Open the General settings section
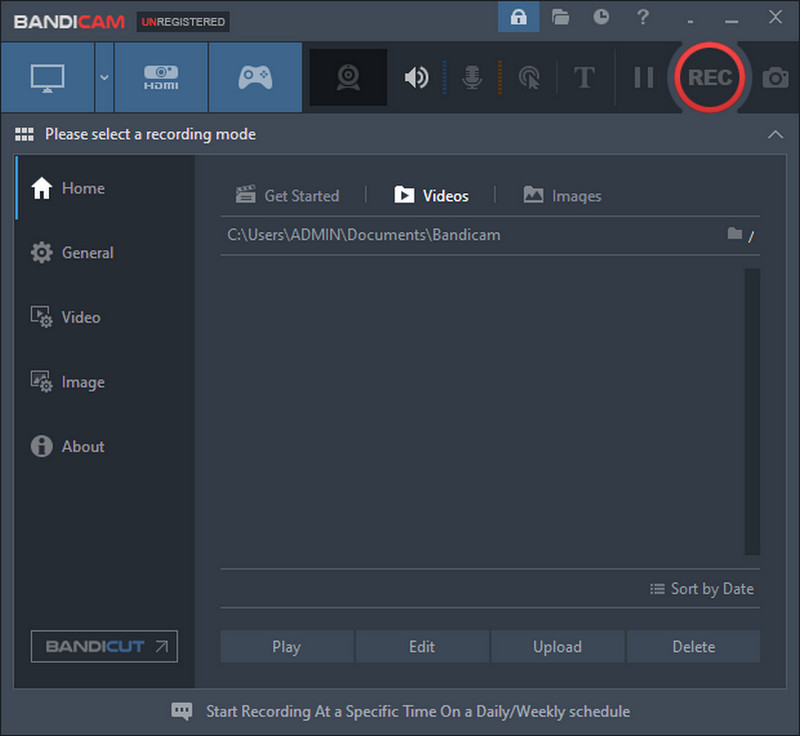Screen dimensions: 800x736 105,253
